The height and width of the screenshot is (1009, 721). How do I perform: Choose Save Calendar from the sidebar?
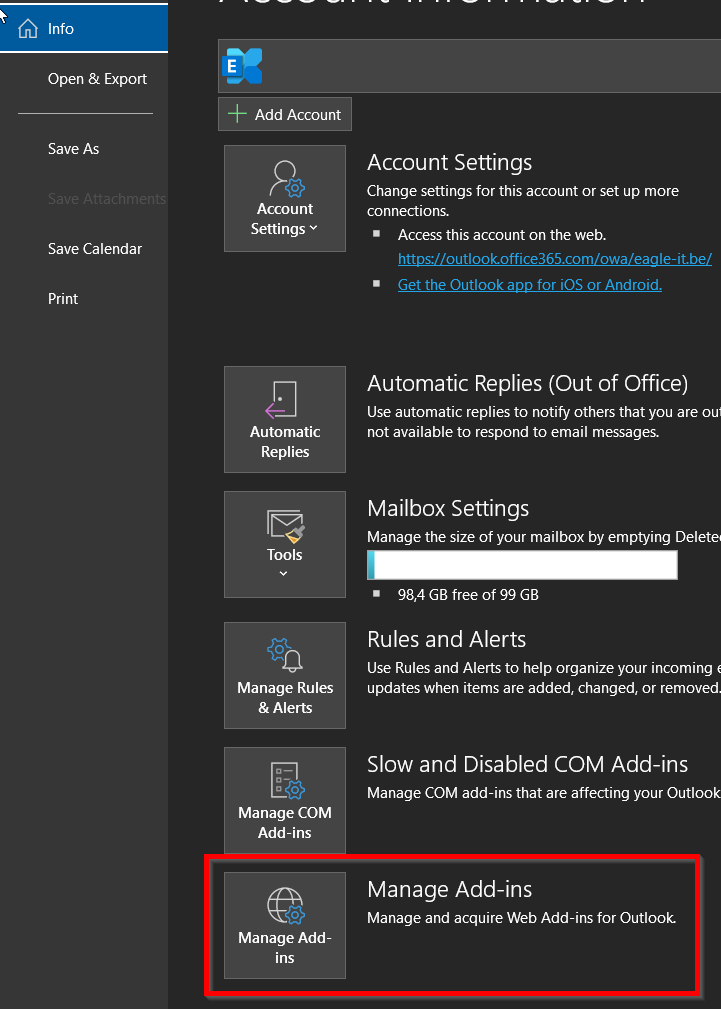95,248
